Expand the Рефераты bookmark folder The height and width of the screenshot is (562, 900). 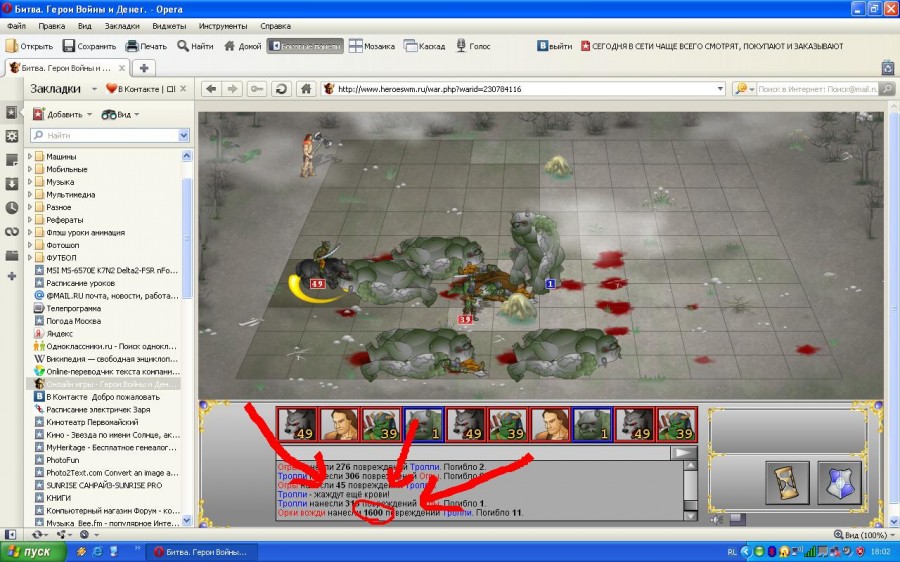click(30, 219)
